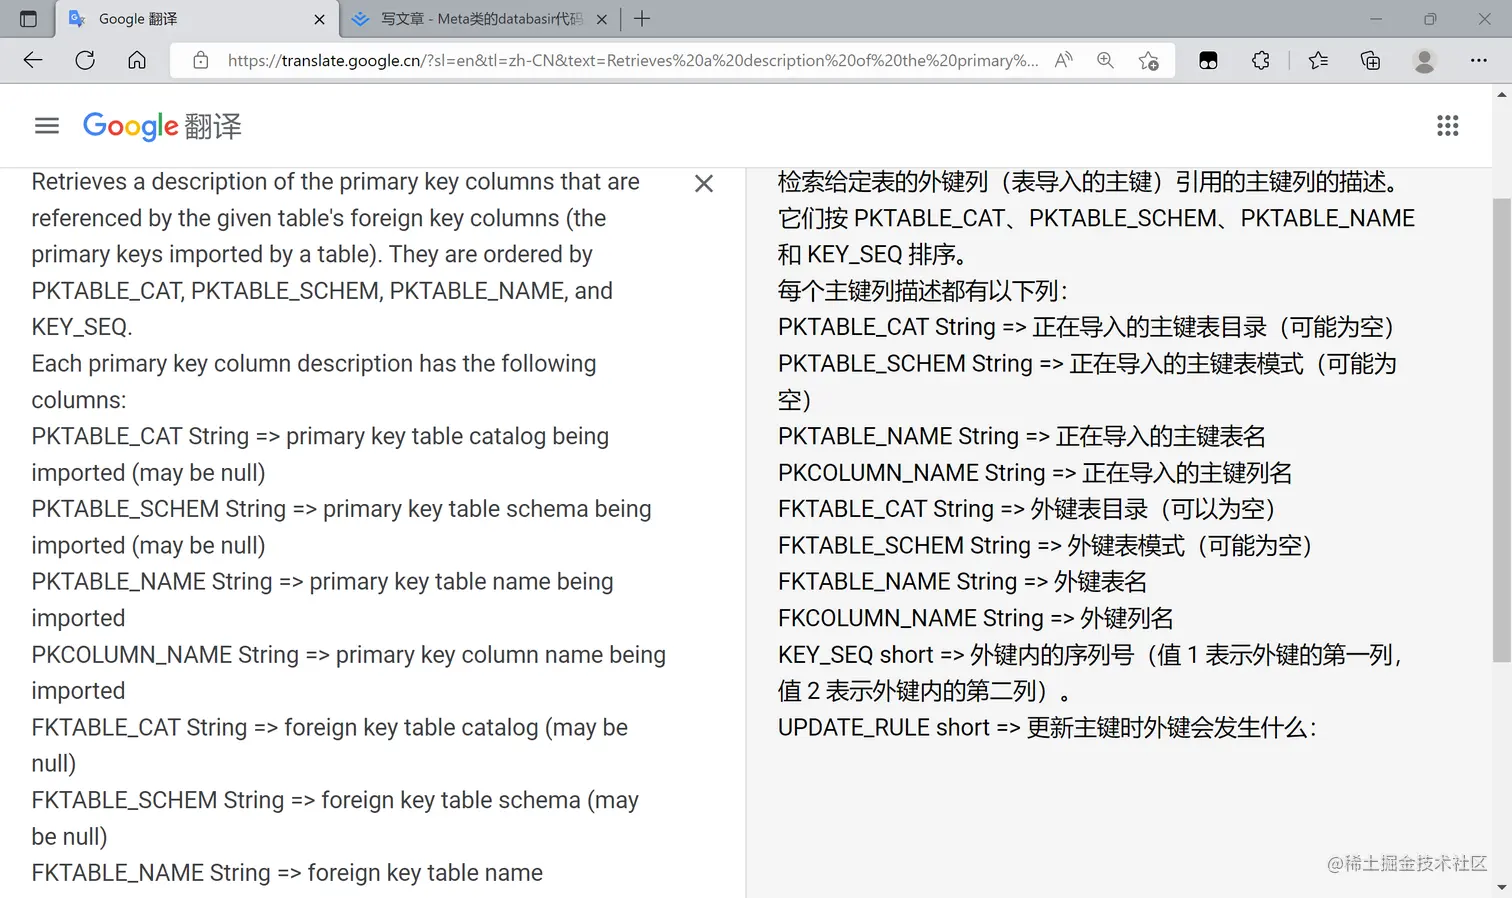Click translated line 'PKTABLE_NAME String => 正在导入的主键表名'
1512x898 pixels.
coord(1022,436)
